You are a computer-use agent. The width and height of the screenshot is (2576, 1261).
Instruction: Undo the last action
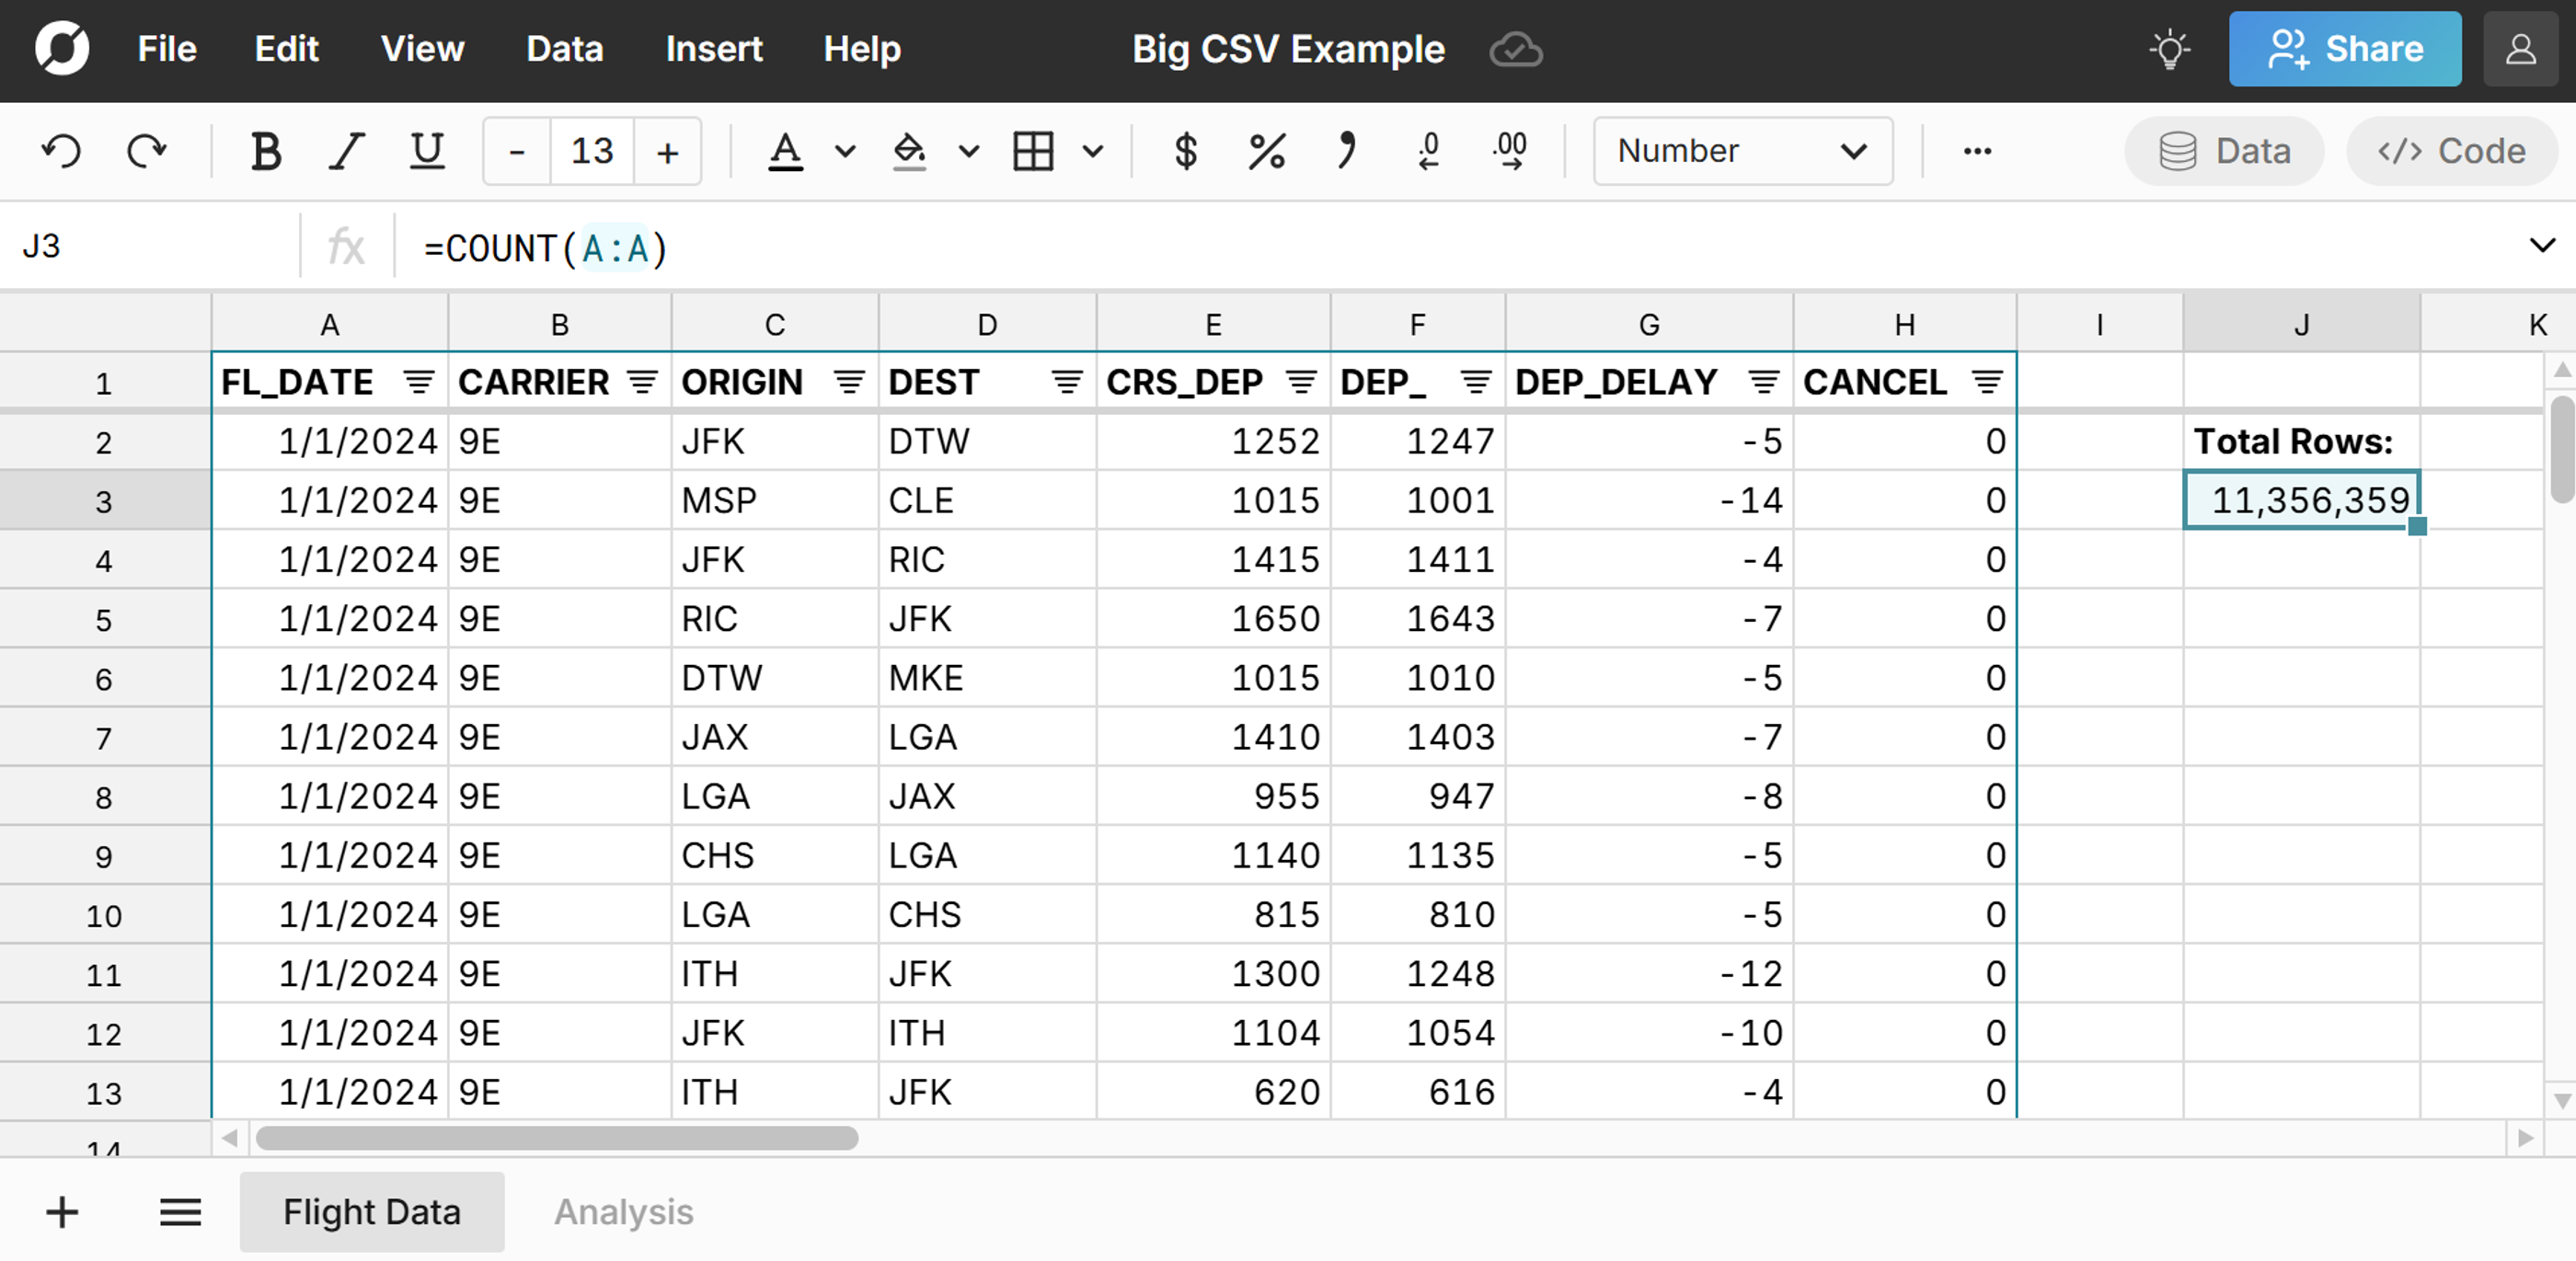59,151
